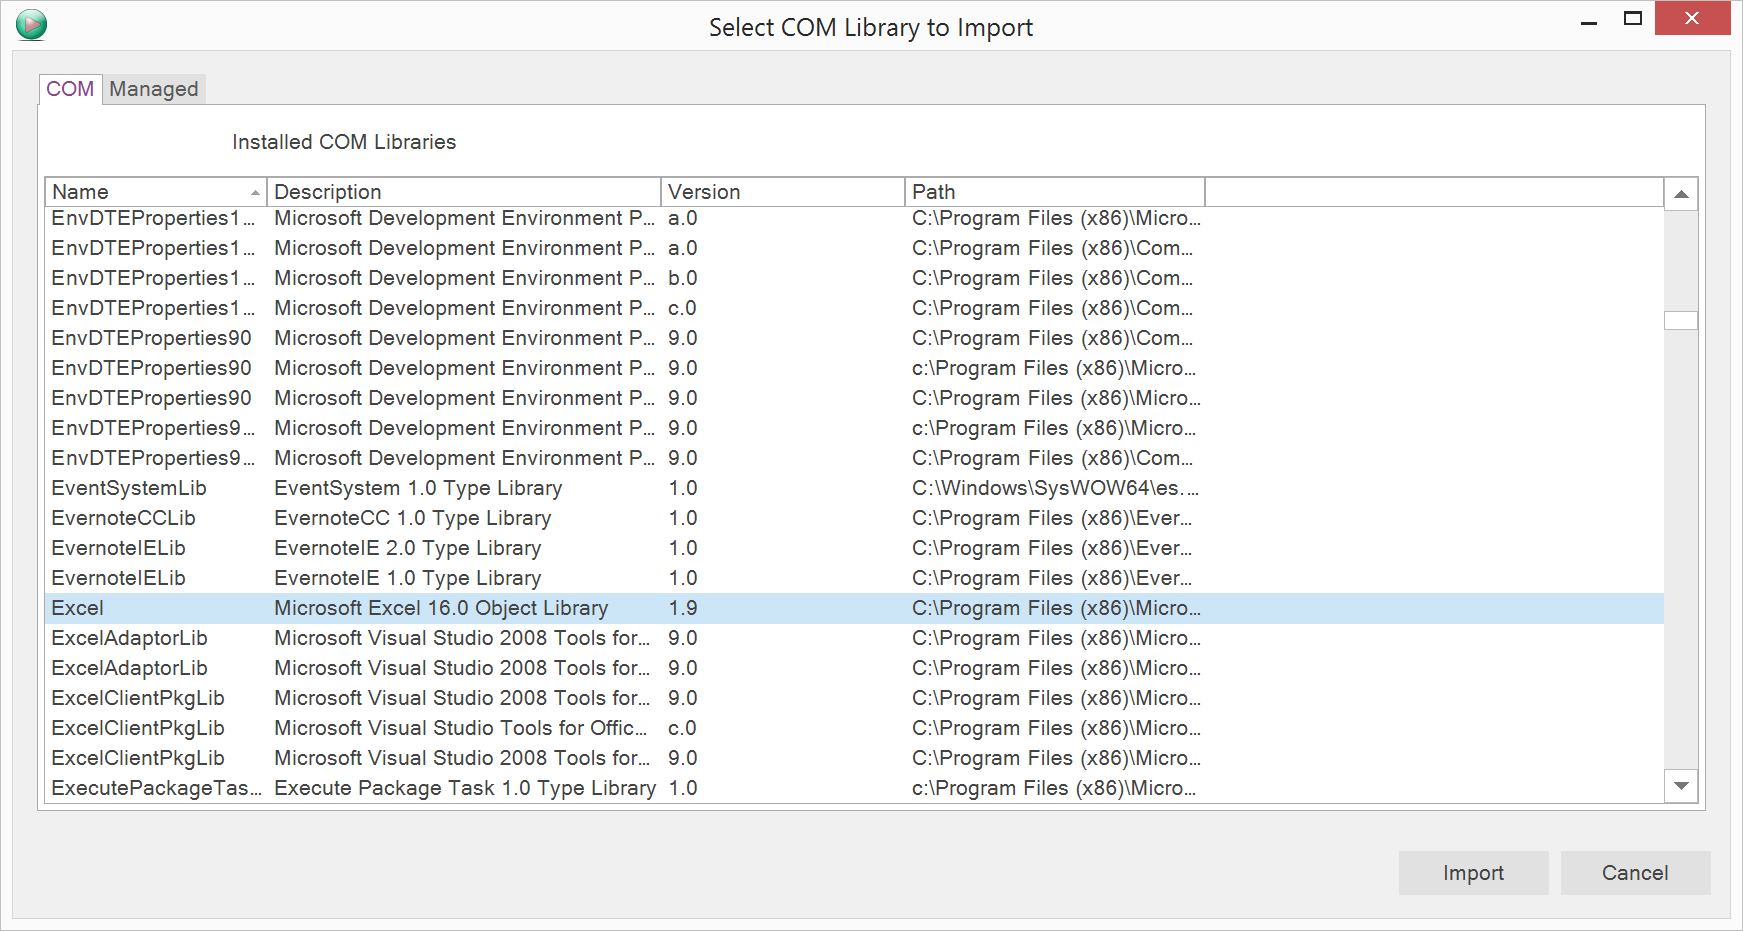Cancel the COM library dialog
The image size is (1743, 931).
pos(1634,873)
